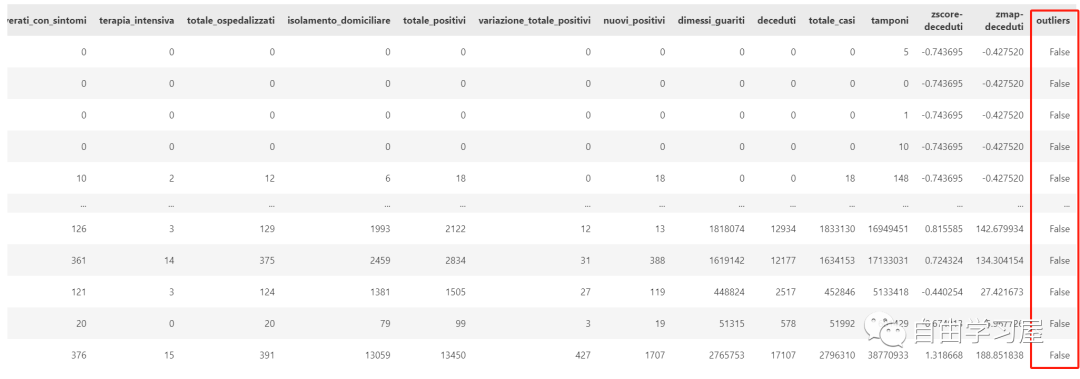Select the variazione_totale_positivi header

point(534,21)
